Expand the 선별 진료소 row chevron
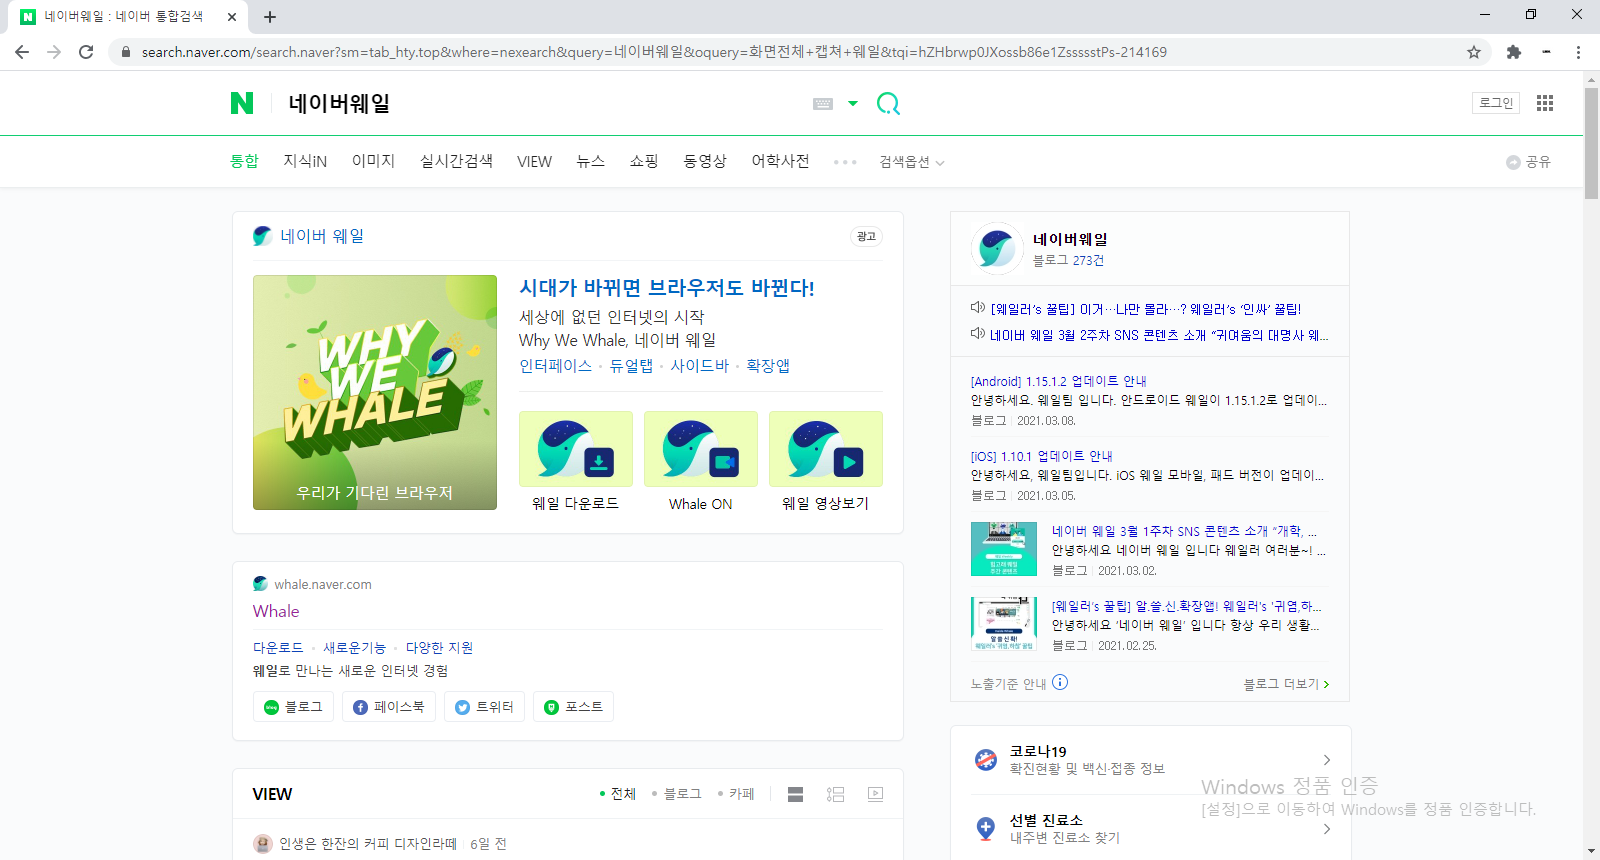The height and width of the screenshot is (860, 1600). 1327,829
